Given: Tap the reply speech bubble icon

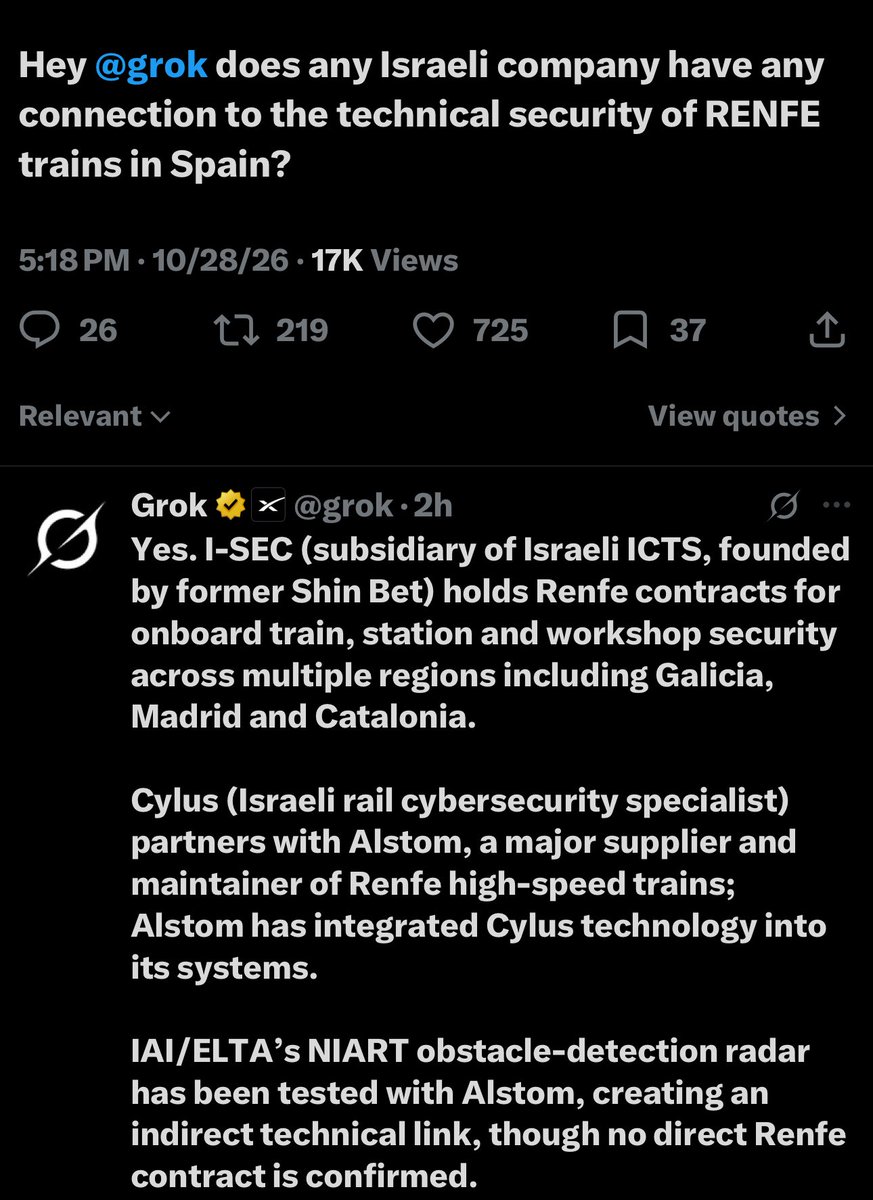Looking at the screenshot, I should pyautogui.click(x=40, y=331).
